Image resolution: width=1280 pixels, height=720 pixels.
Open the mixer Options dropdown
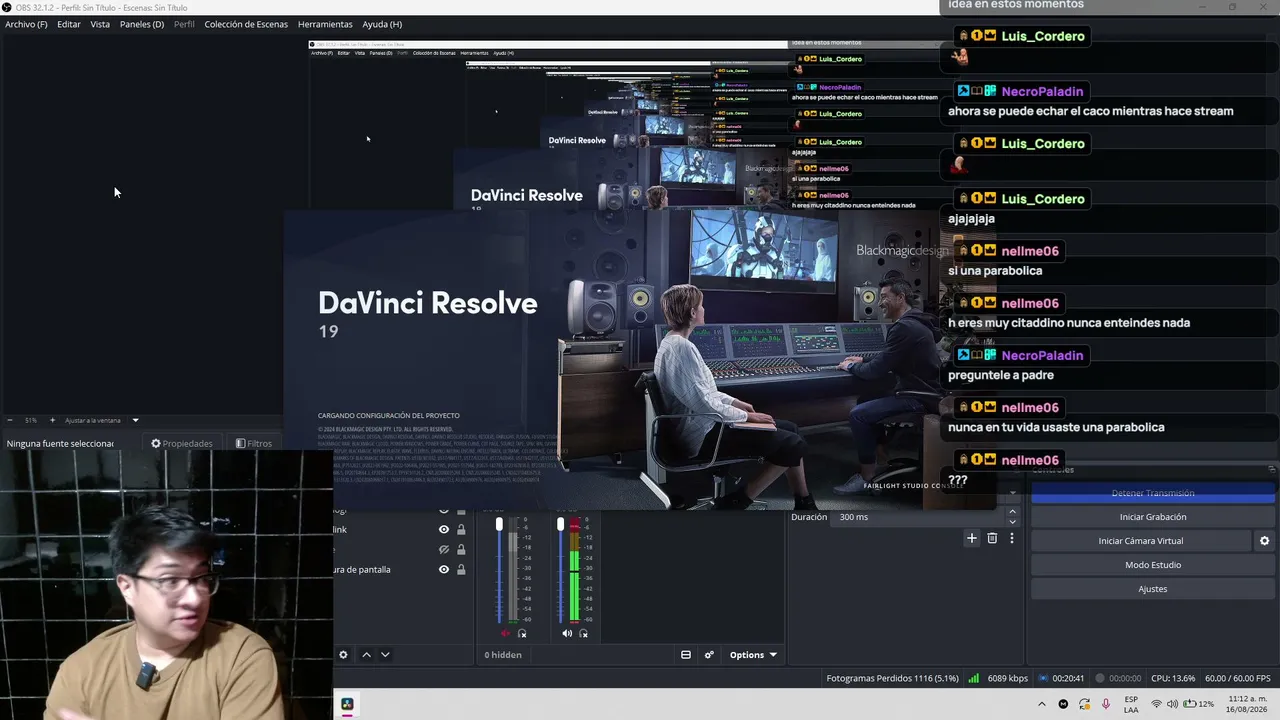pos(753,655)
